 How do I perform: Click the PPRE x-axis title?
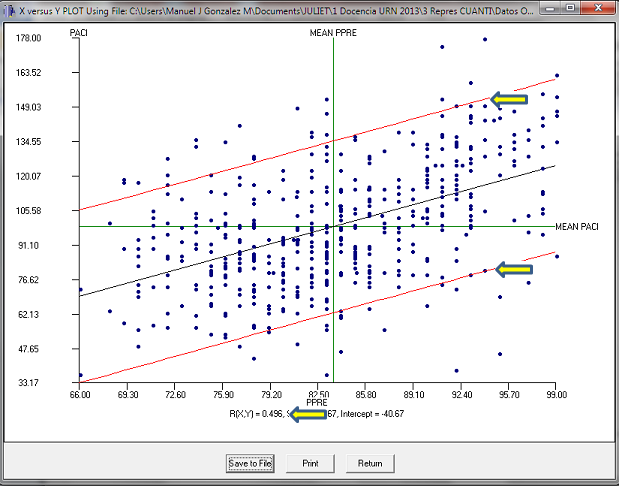tap(331, 403)
